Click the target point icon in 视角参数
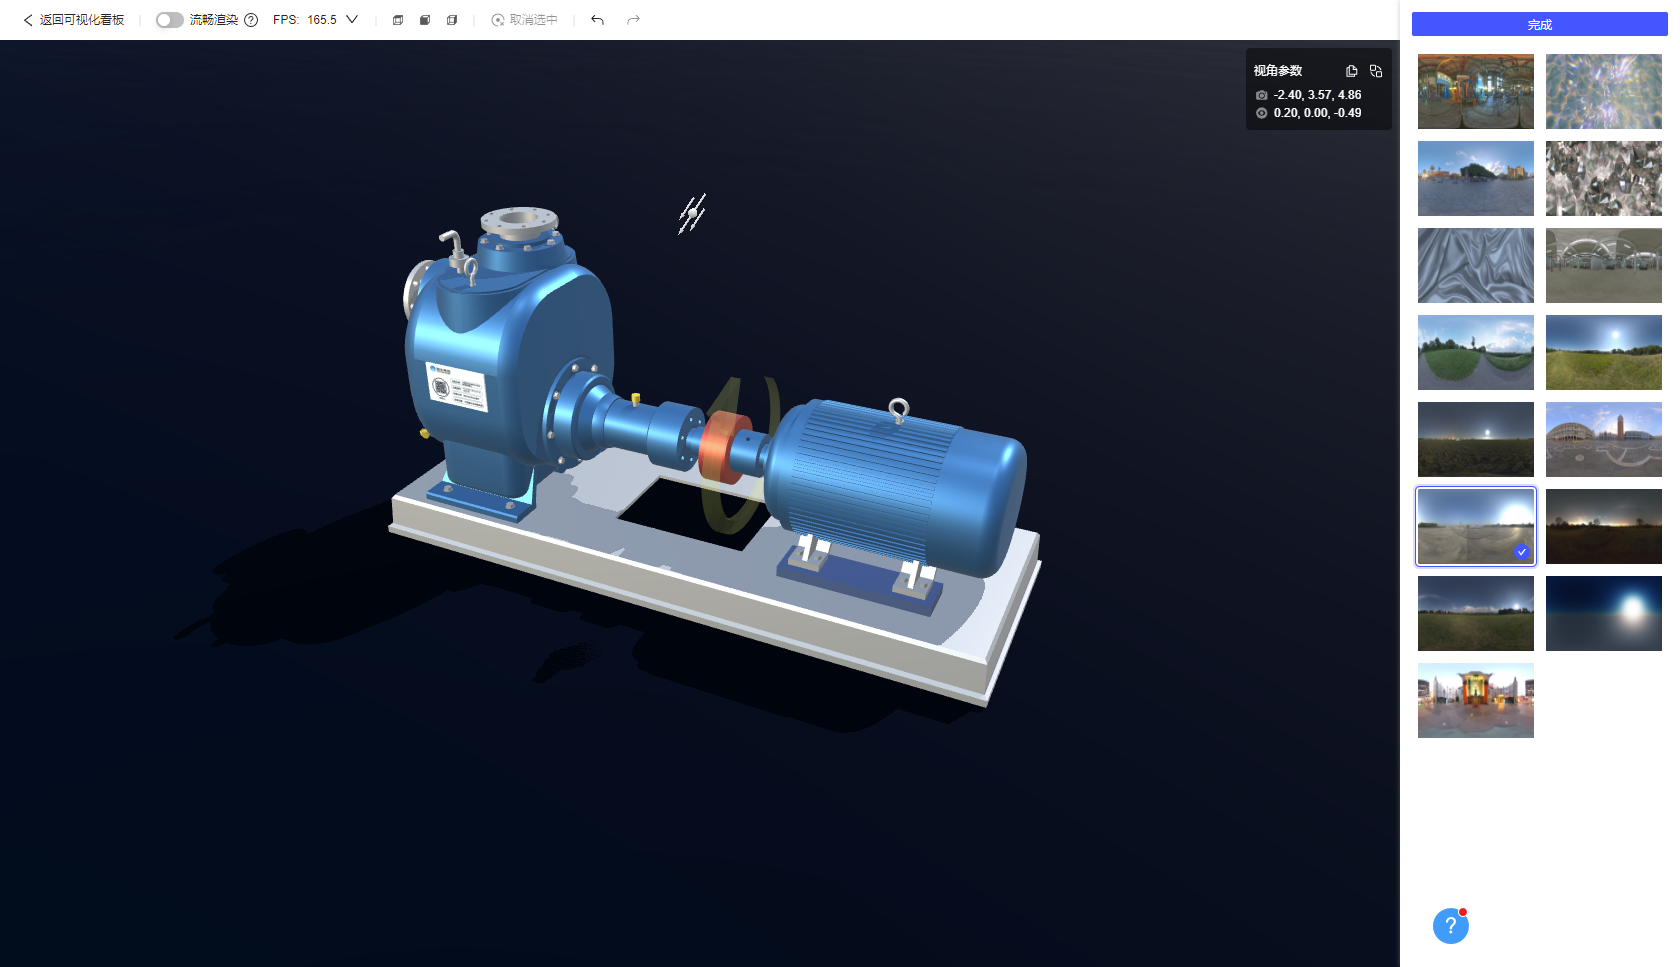Viewport: 1680px width, 967px height. (1262, 113)
